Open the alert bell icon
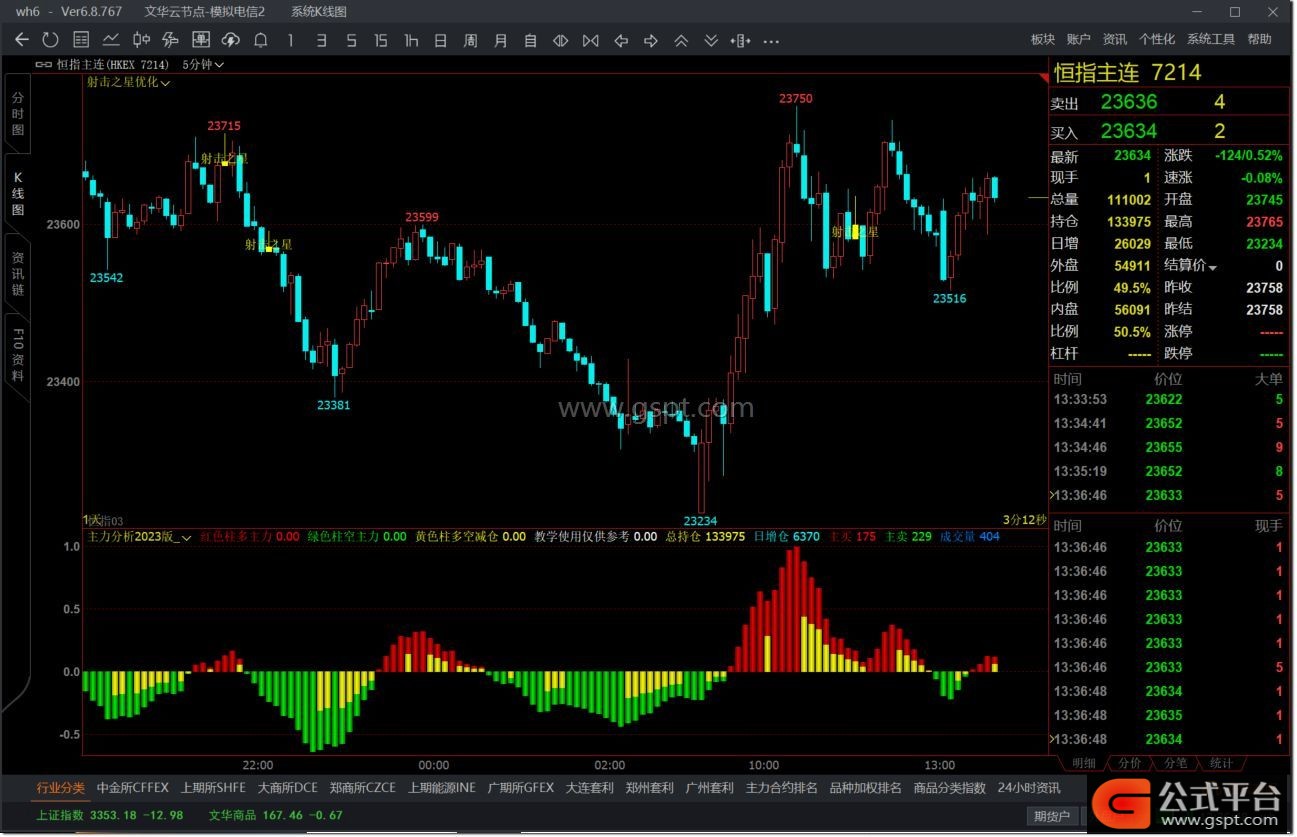1297x837 pixels. (x=261, y=40)
